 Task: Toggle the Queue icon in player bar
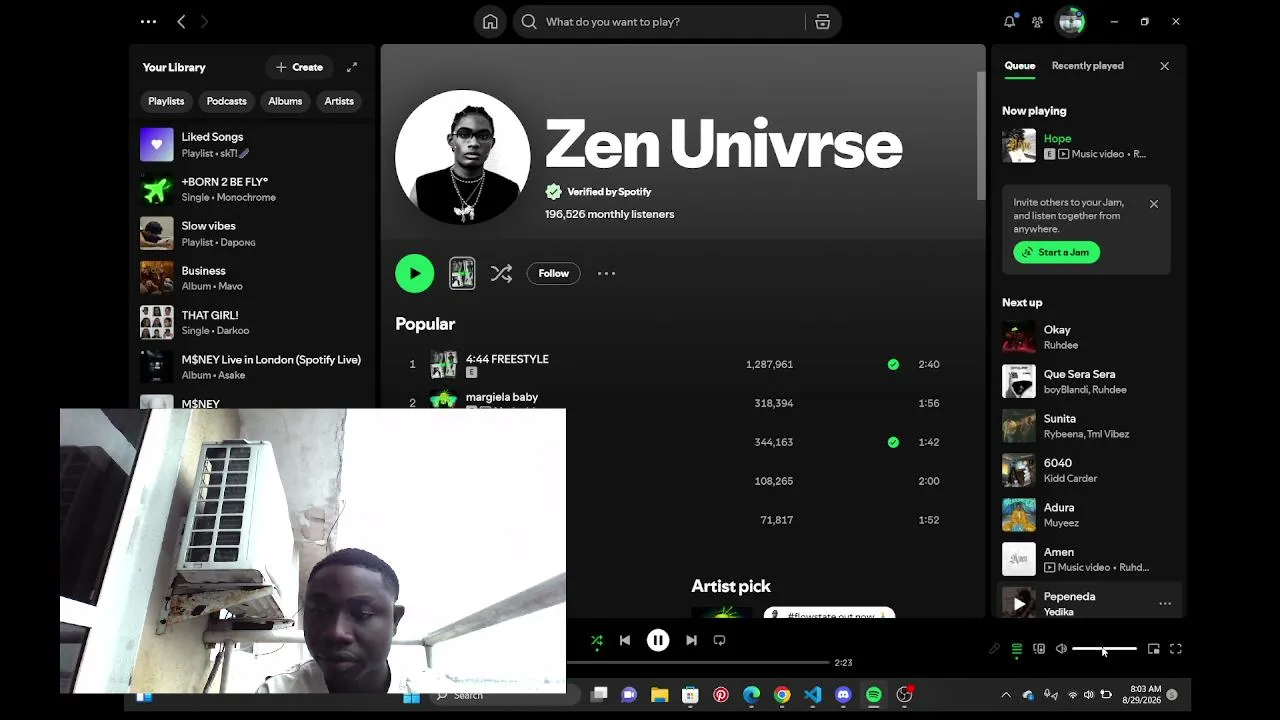(x=1017, y=649)
